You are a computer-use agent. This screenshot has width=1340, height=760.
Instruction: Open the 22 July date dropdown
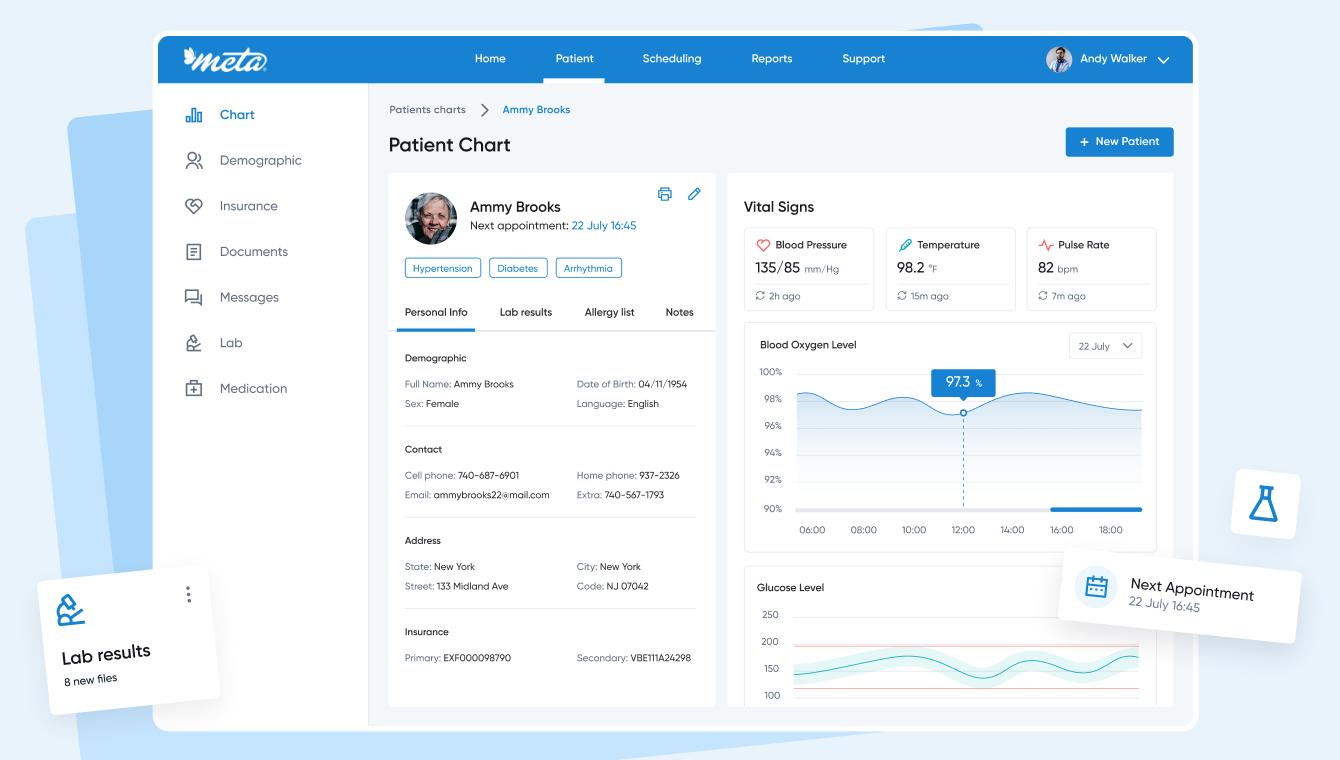pyautogui.click(x=1105, y=346)
